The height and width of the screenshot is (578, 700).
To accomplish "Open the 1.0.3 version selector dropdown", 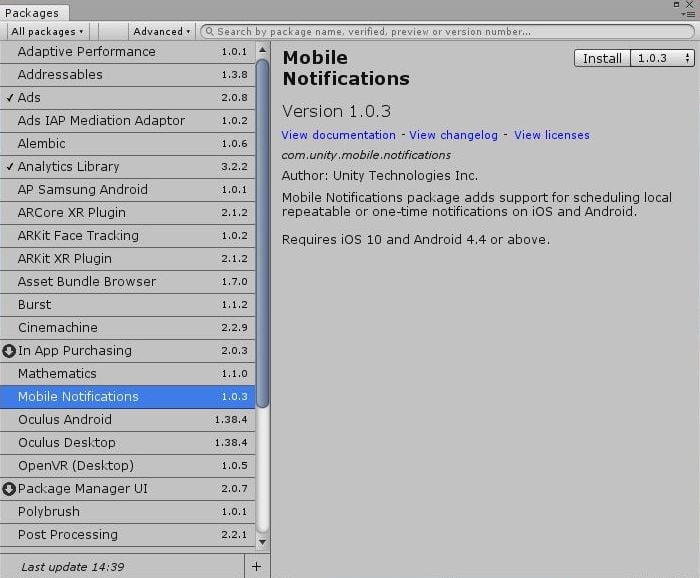I will [x=662, y=58].
